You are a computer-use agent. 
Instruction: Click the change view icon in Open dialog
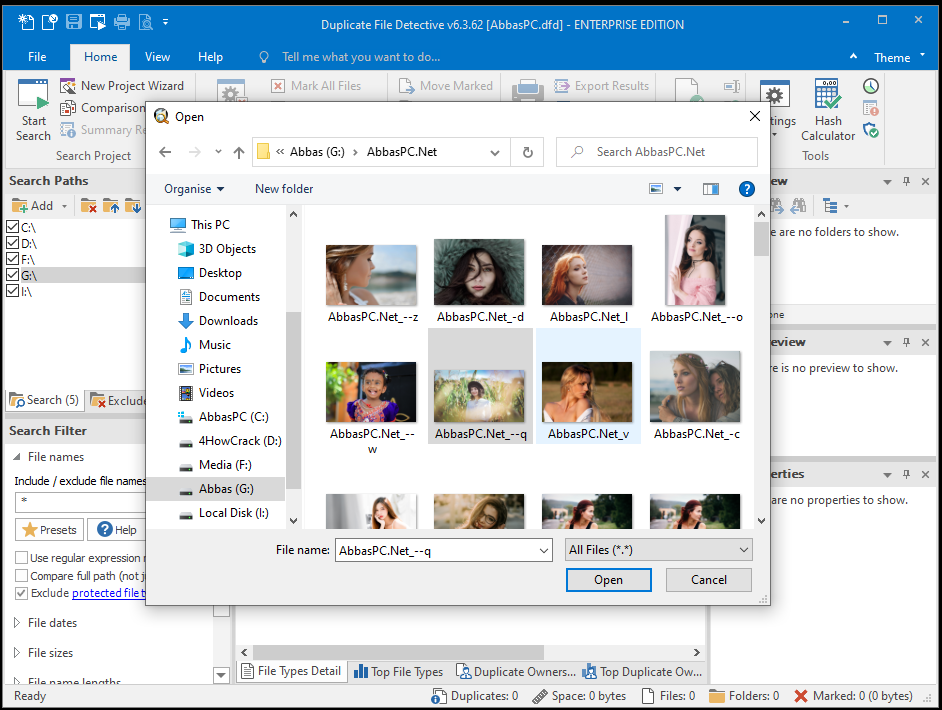tap(656, 189)
